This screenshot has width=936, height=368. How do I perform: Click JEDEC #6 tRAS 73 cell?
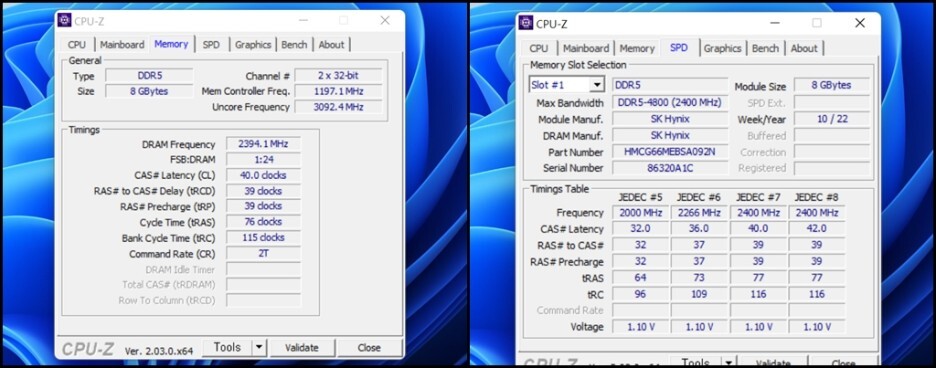(698, 278)
